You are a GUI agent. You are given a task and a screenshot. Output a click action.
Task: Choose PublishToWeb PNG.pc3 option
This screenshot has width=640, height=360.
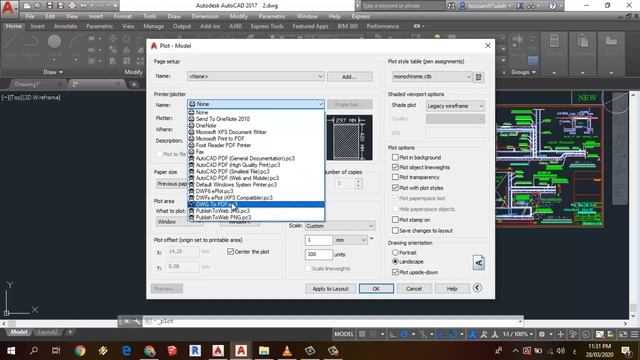(256, 217)
